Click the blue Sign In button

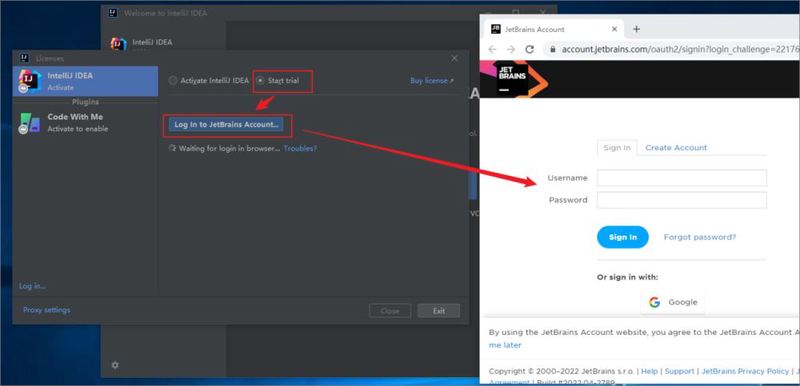(623, 237)
